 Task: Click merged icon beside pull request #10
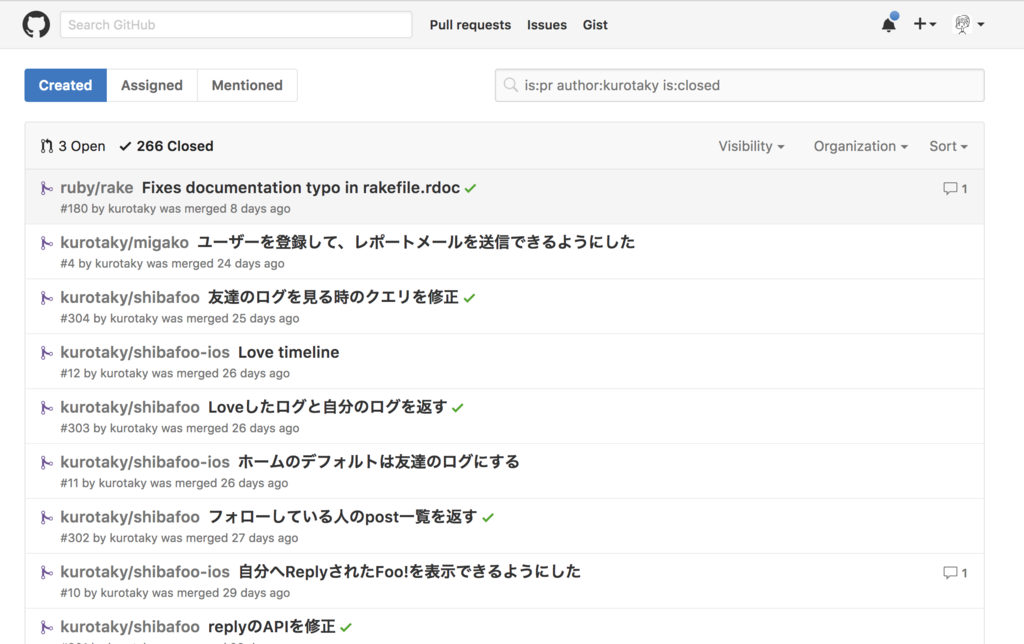coord(46,572)
